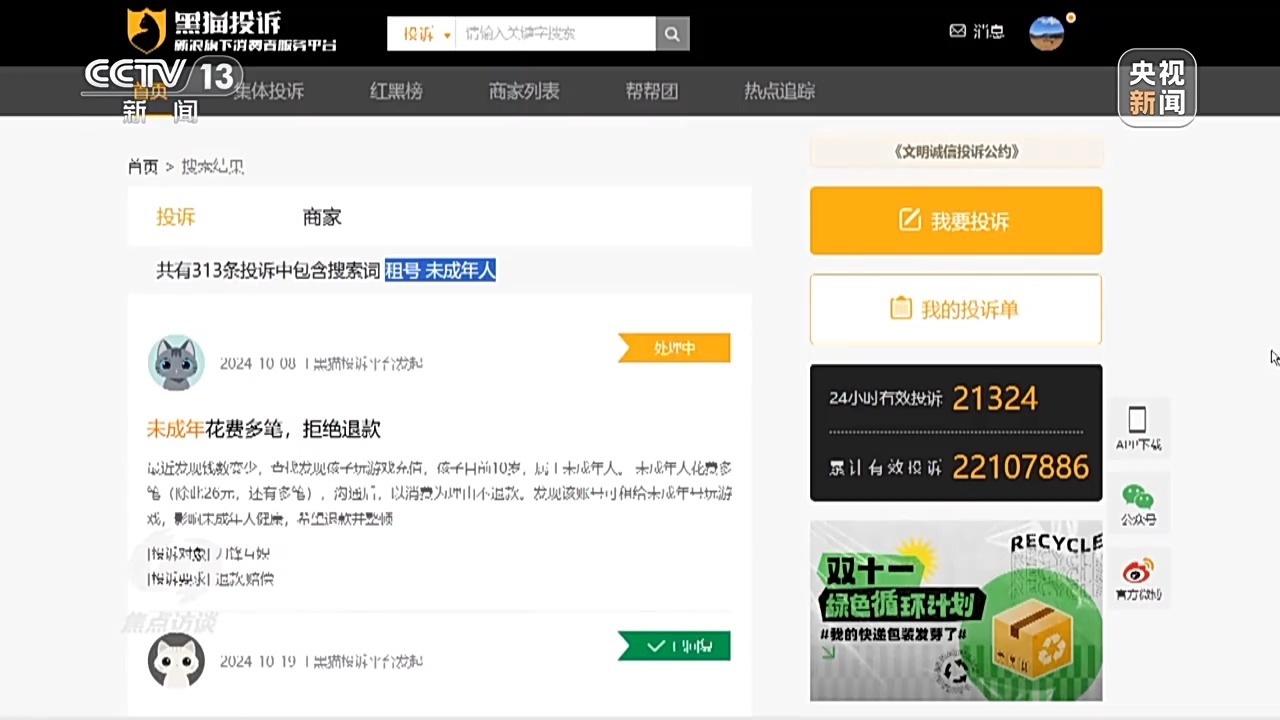1280x720 pixels.
Task: Open the 《文明诚信投诉公约》 link
Action: [x=953, y=152]
